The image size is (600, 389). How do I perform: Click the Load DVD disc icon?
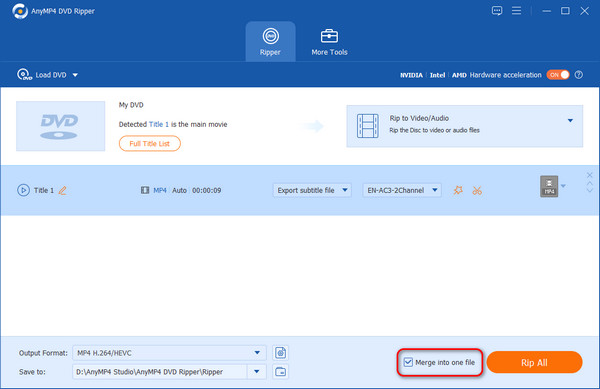click(x=24, y=75)
